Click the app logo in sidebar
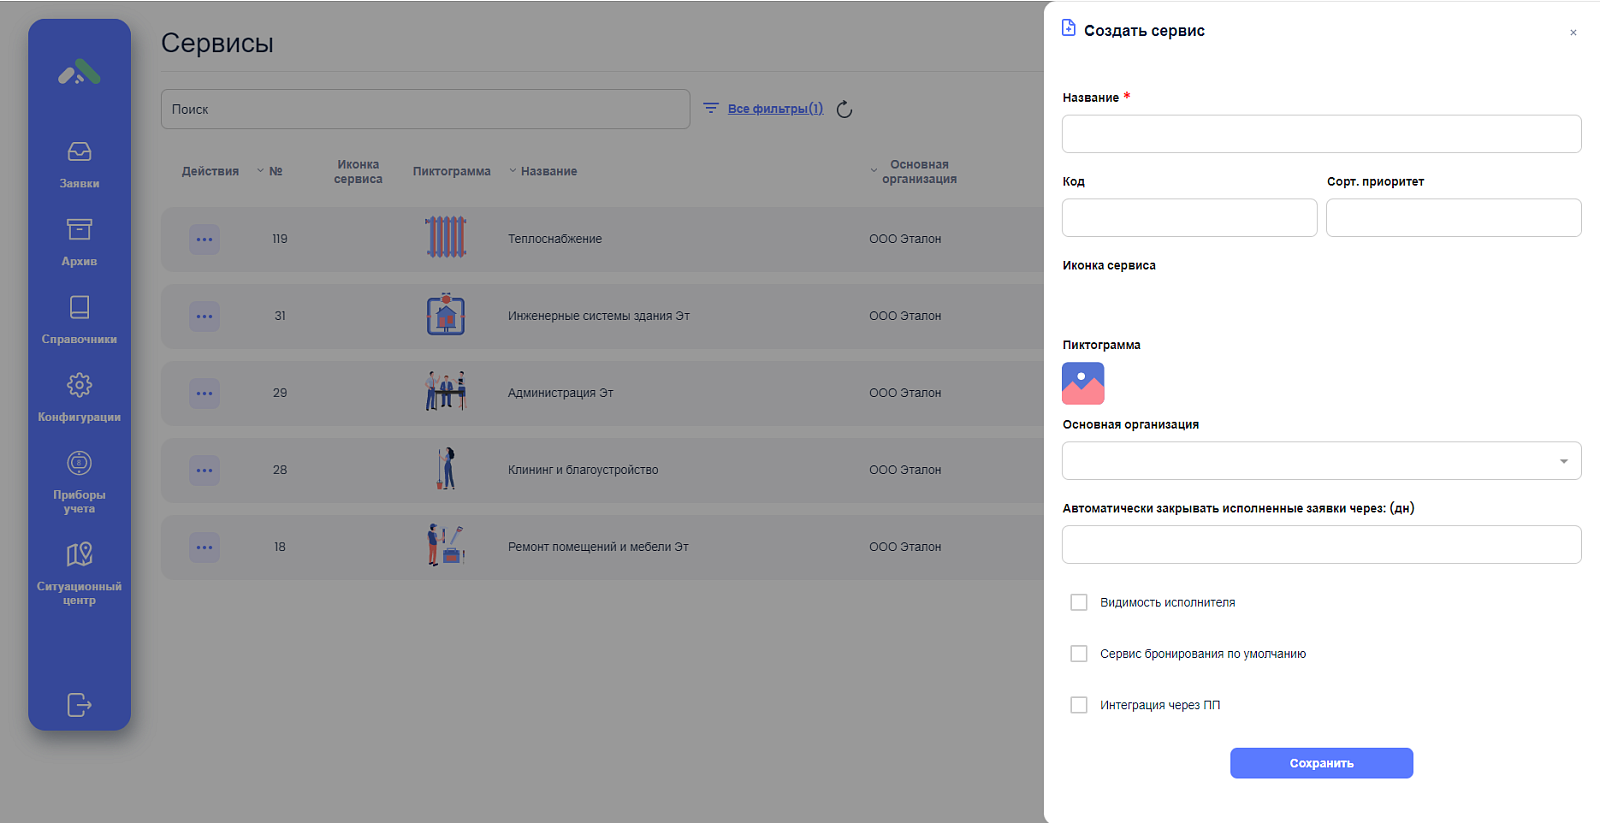The height and width of the screenshot is (823, 1600). pos(79,72)
